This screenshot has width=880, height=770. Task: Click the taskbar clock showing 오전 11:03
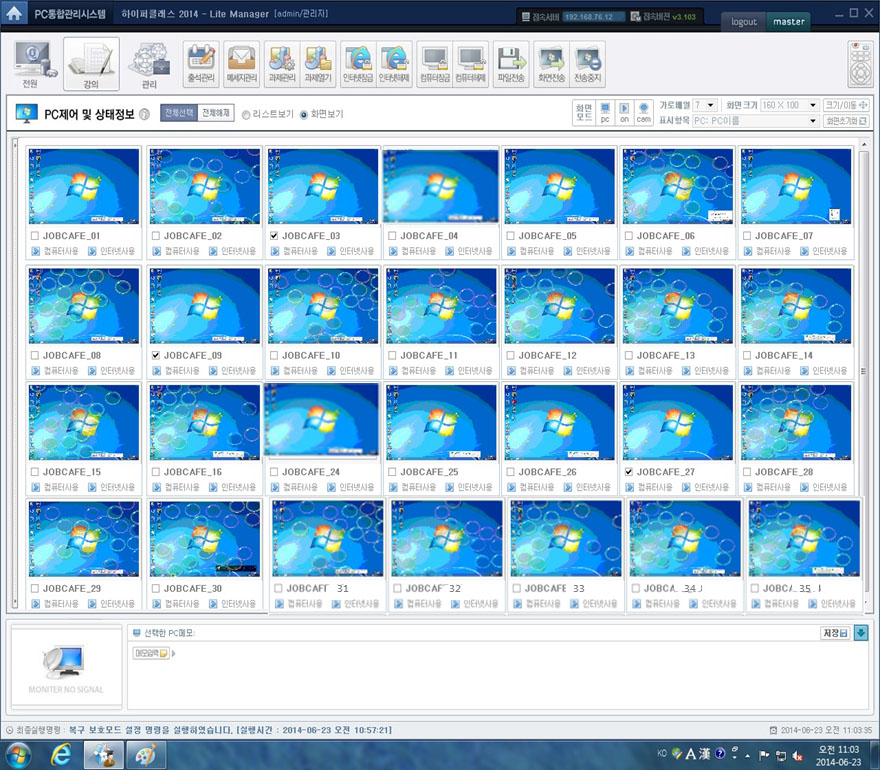838,755
